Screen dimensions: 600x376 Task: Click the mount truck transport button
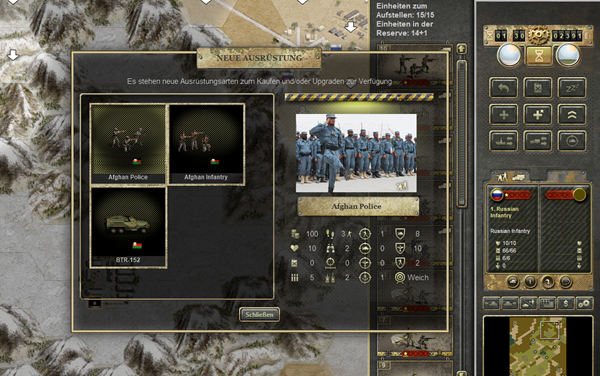pyautogui.click(x=538, y=141)
